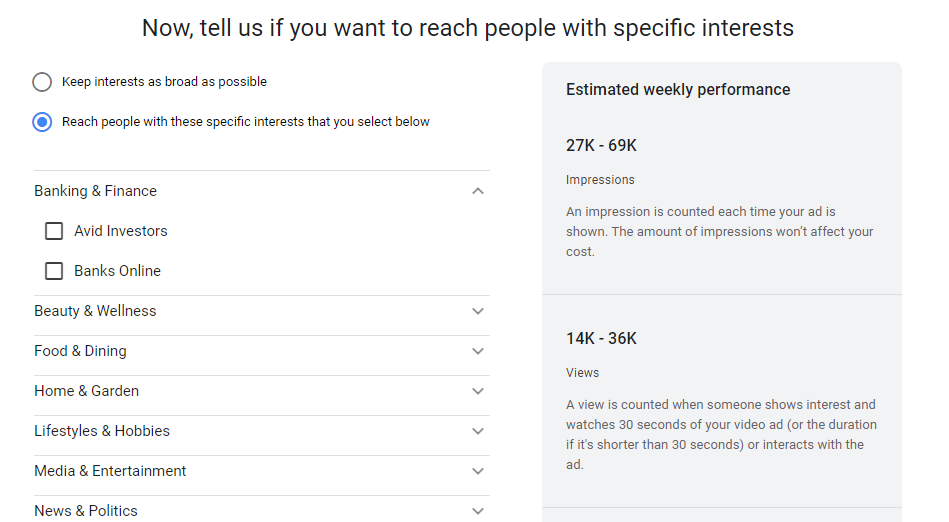The height and width of the screenshot is (522, 949).
Task: Open the Lifestyles & Hobbies category label
Action: (102, 431)
